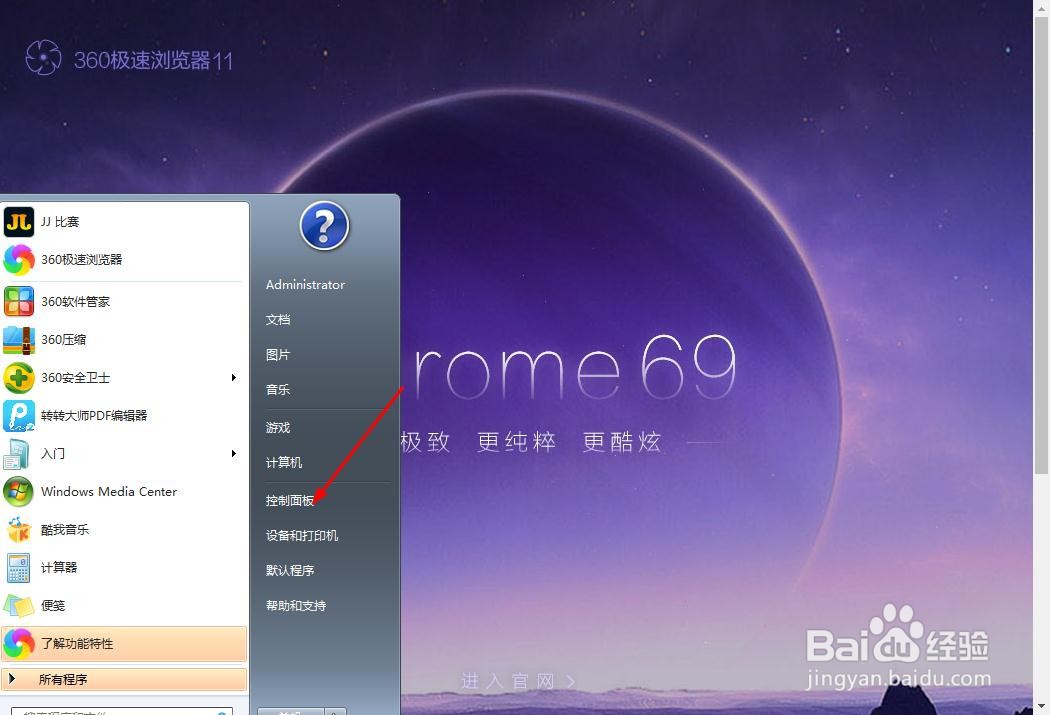This screenshot has height=715, width=1050.
Task: Open the shutdown options arrow
Action: (x=337, y=711)
